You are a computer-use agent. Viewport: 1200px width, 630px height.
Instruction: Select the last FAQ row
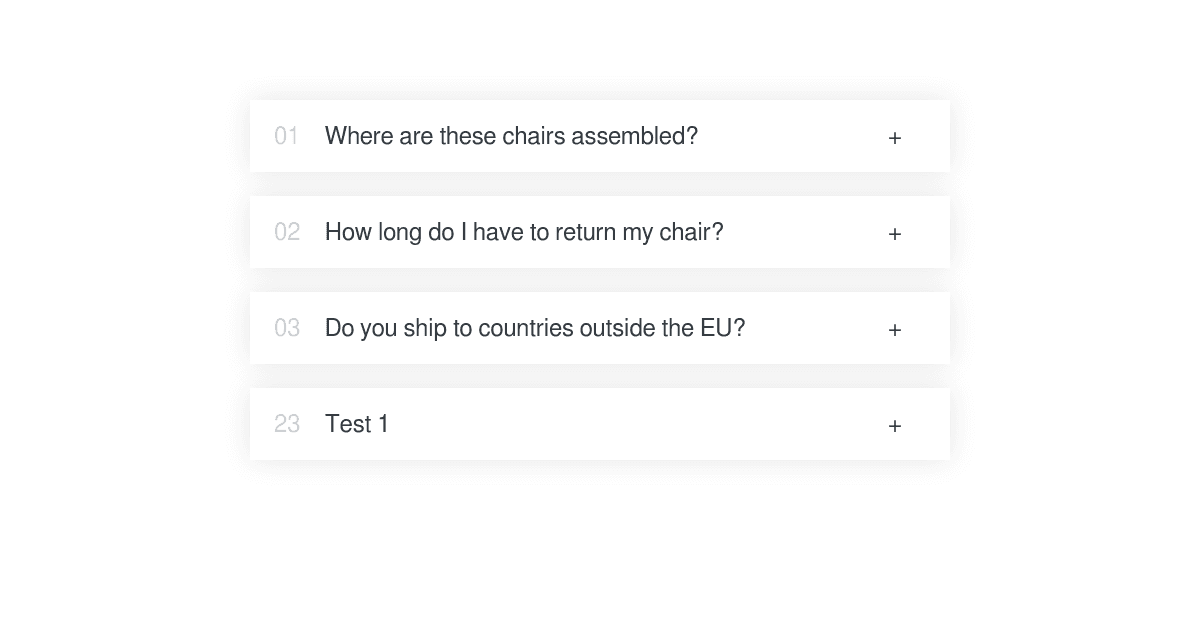tap(600, 424)
